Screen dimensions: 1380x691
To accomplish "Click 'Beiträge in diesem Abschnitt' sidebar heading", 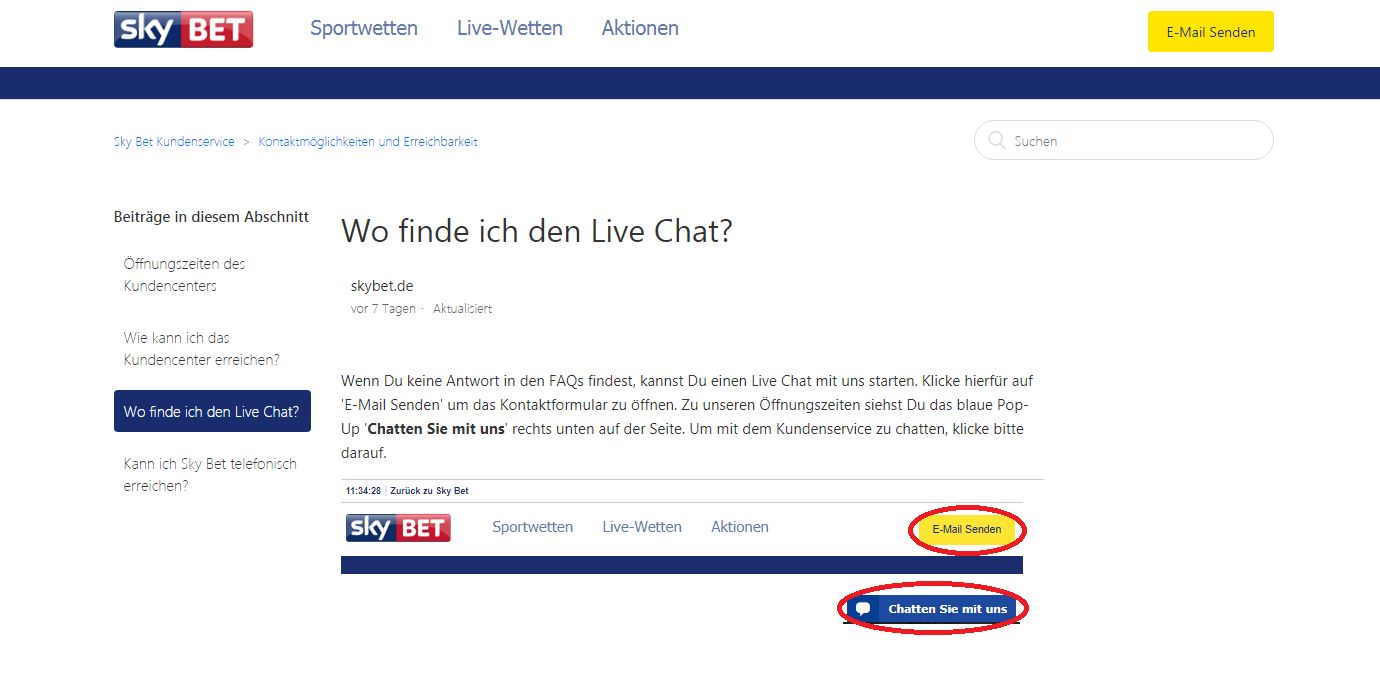I will click(211, 217).
